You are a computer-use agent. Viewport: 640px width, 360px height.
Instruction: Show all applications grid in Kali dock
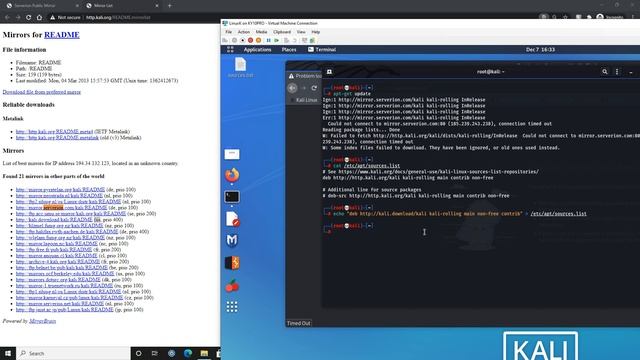(x=232, y=307)
